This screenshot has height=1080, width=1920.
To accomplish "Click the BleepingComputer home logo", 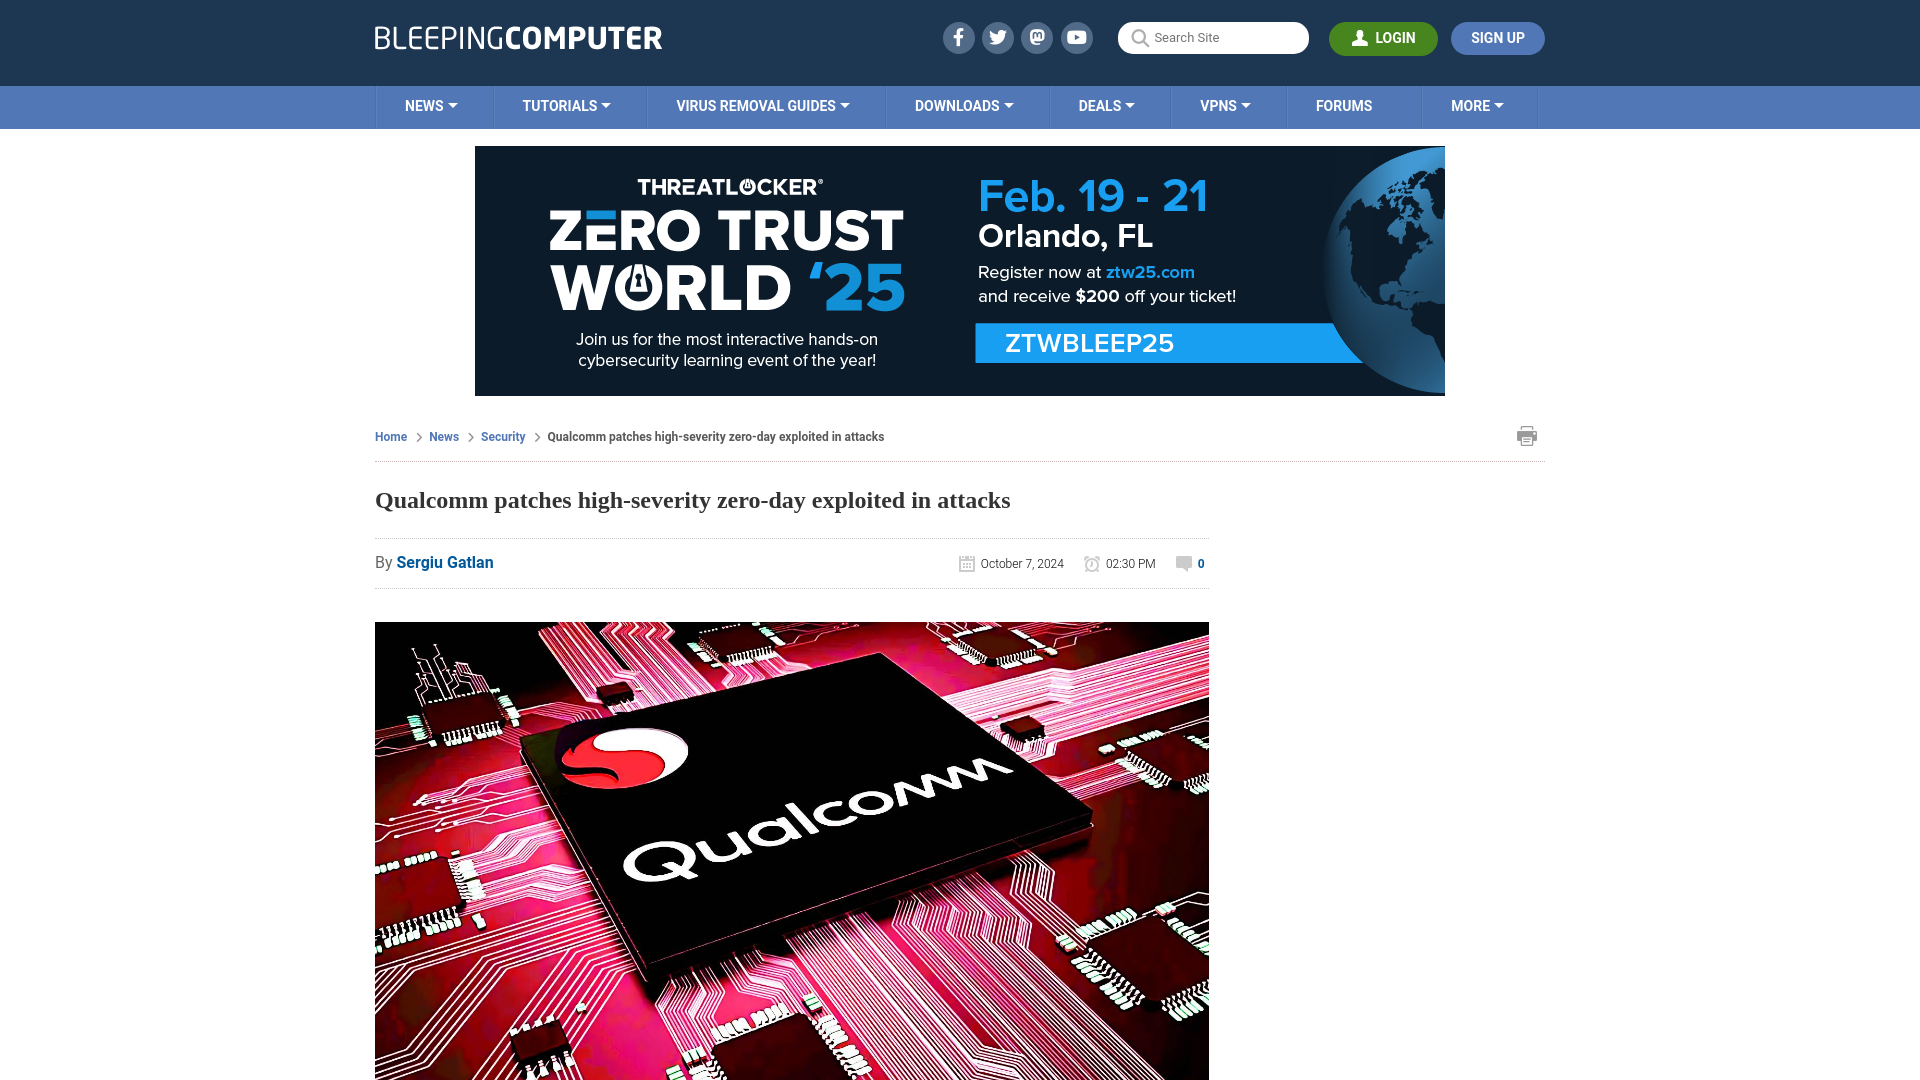I will coord(516,37).
